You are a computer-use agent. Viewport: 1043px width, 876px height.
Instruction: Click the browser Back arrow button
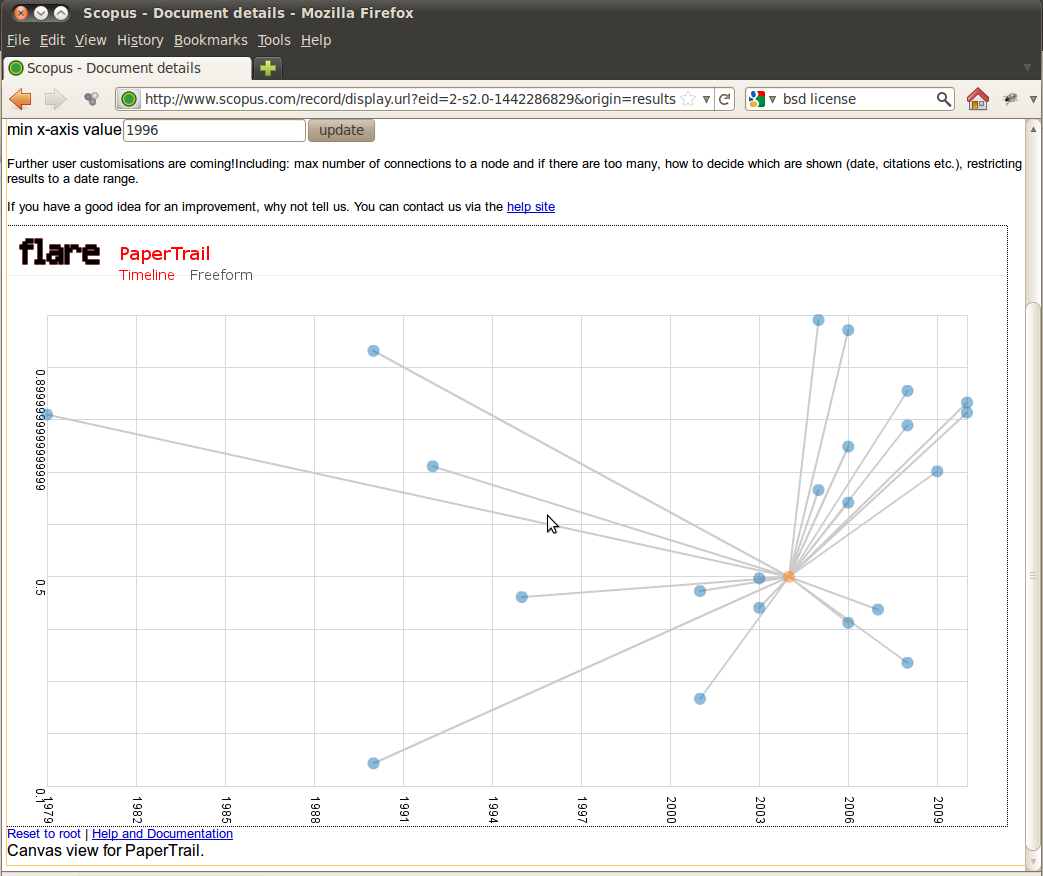point(21,99)
